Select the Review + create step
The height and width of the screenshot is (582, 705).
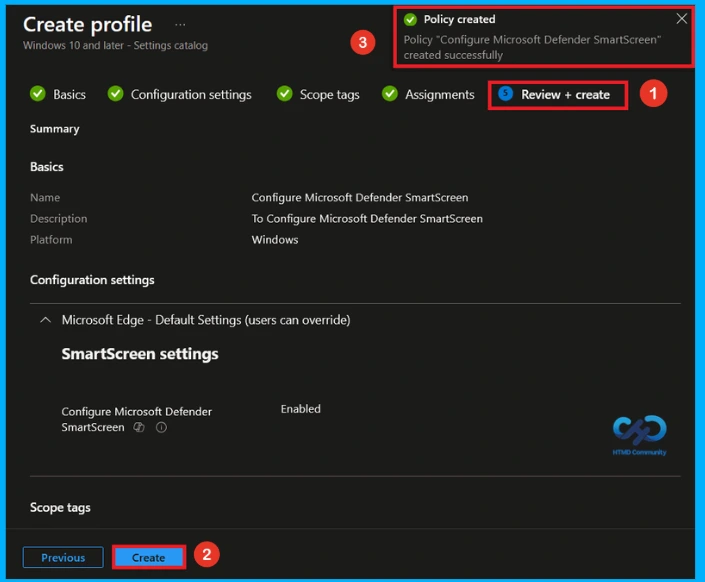click(x=566, y=94)
